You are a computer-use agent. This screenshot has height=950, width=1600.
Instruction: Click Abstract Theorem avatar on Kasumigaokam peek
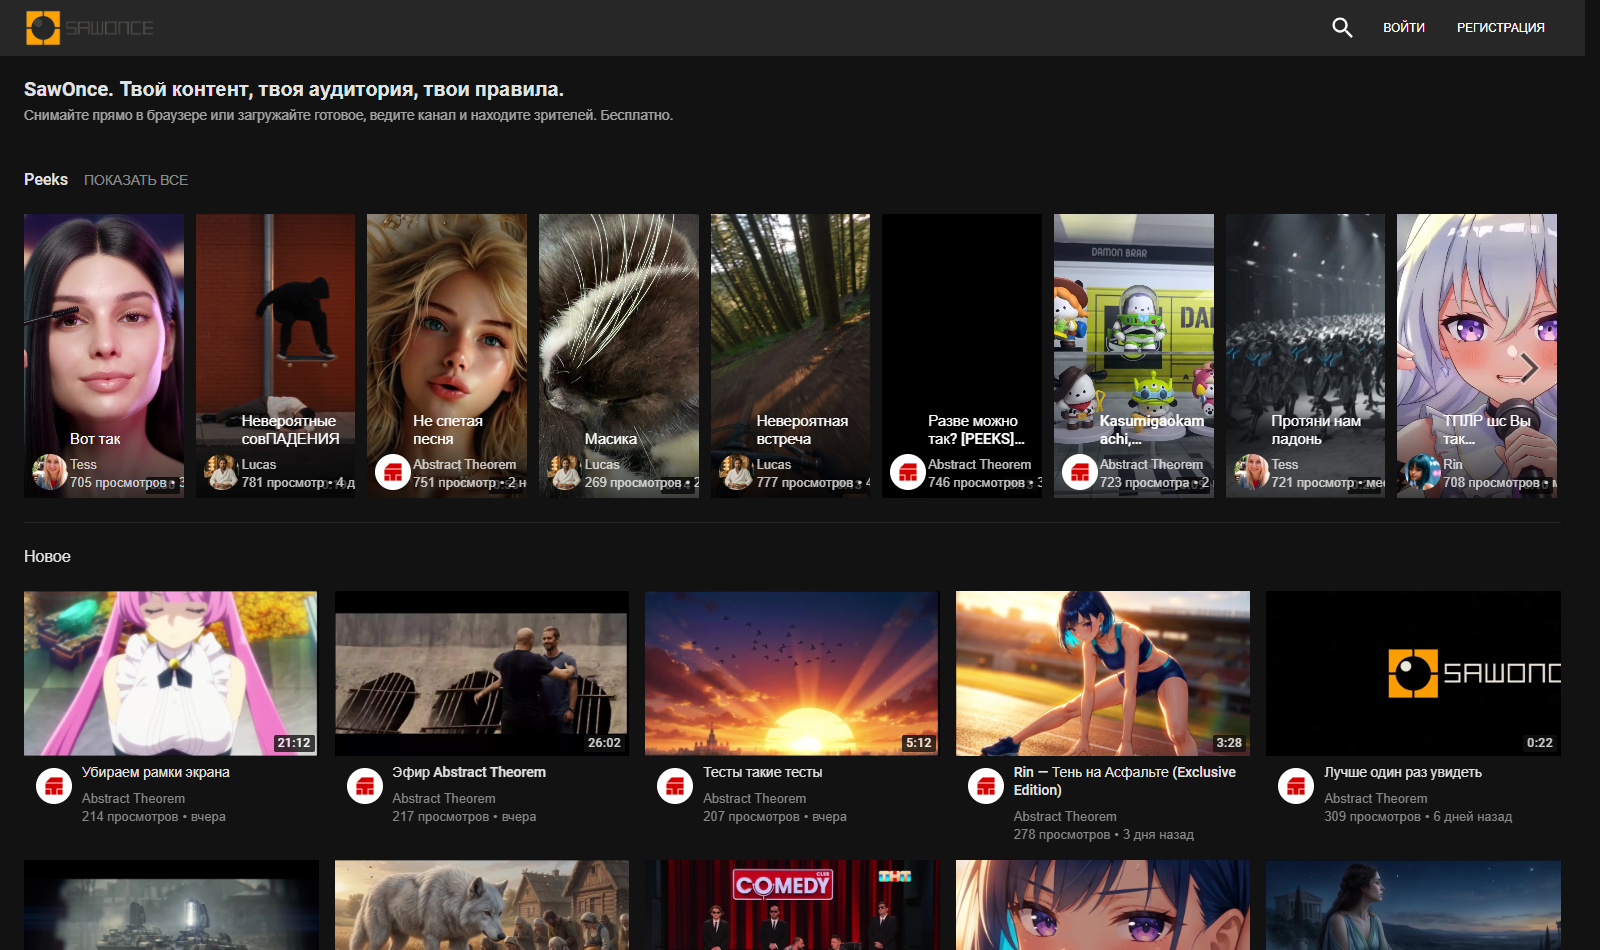1080,472
